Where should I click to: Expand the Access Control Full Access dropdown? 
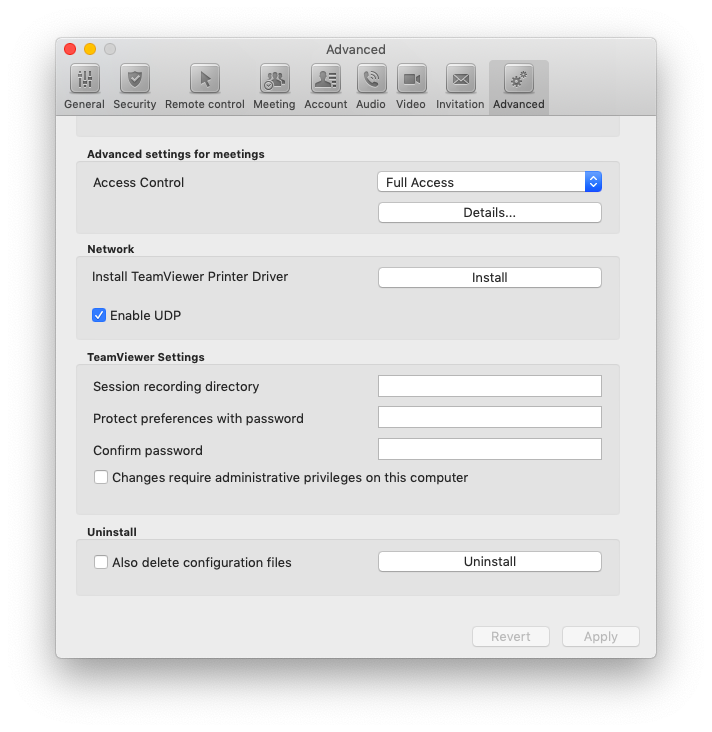[489, 182]
